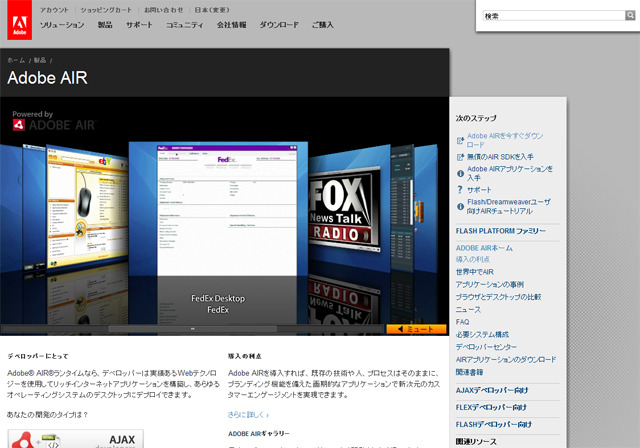Click the Powered by Adobe AIR logo
This screenshot has width=640, height=448.
(x=53, y=121)
